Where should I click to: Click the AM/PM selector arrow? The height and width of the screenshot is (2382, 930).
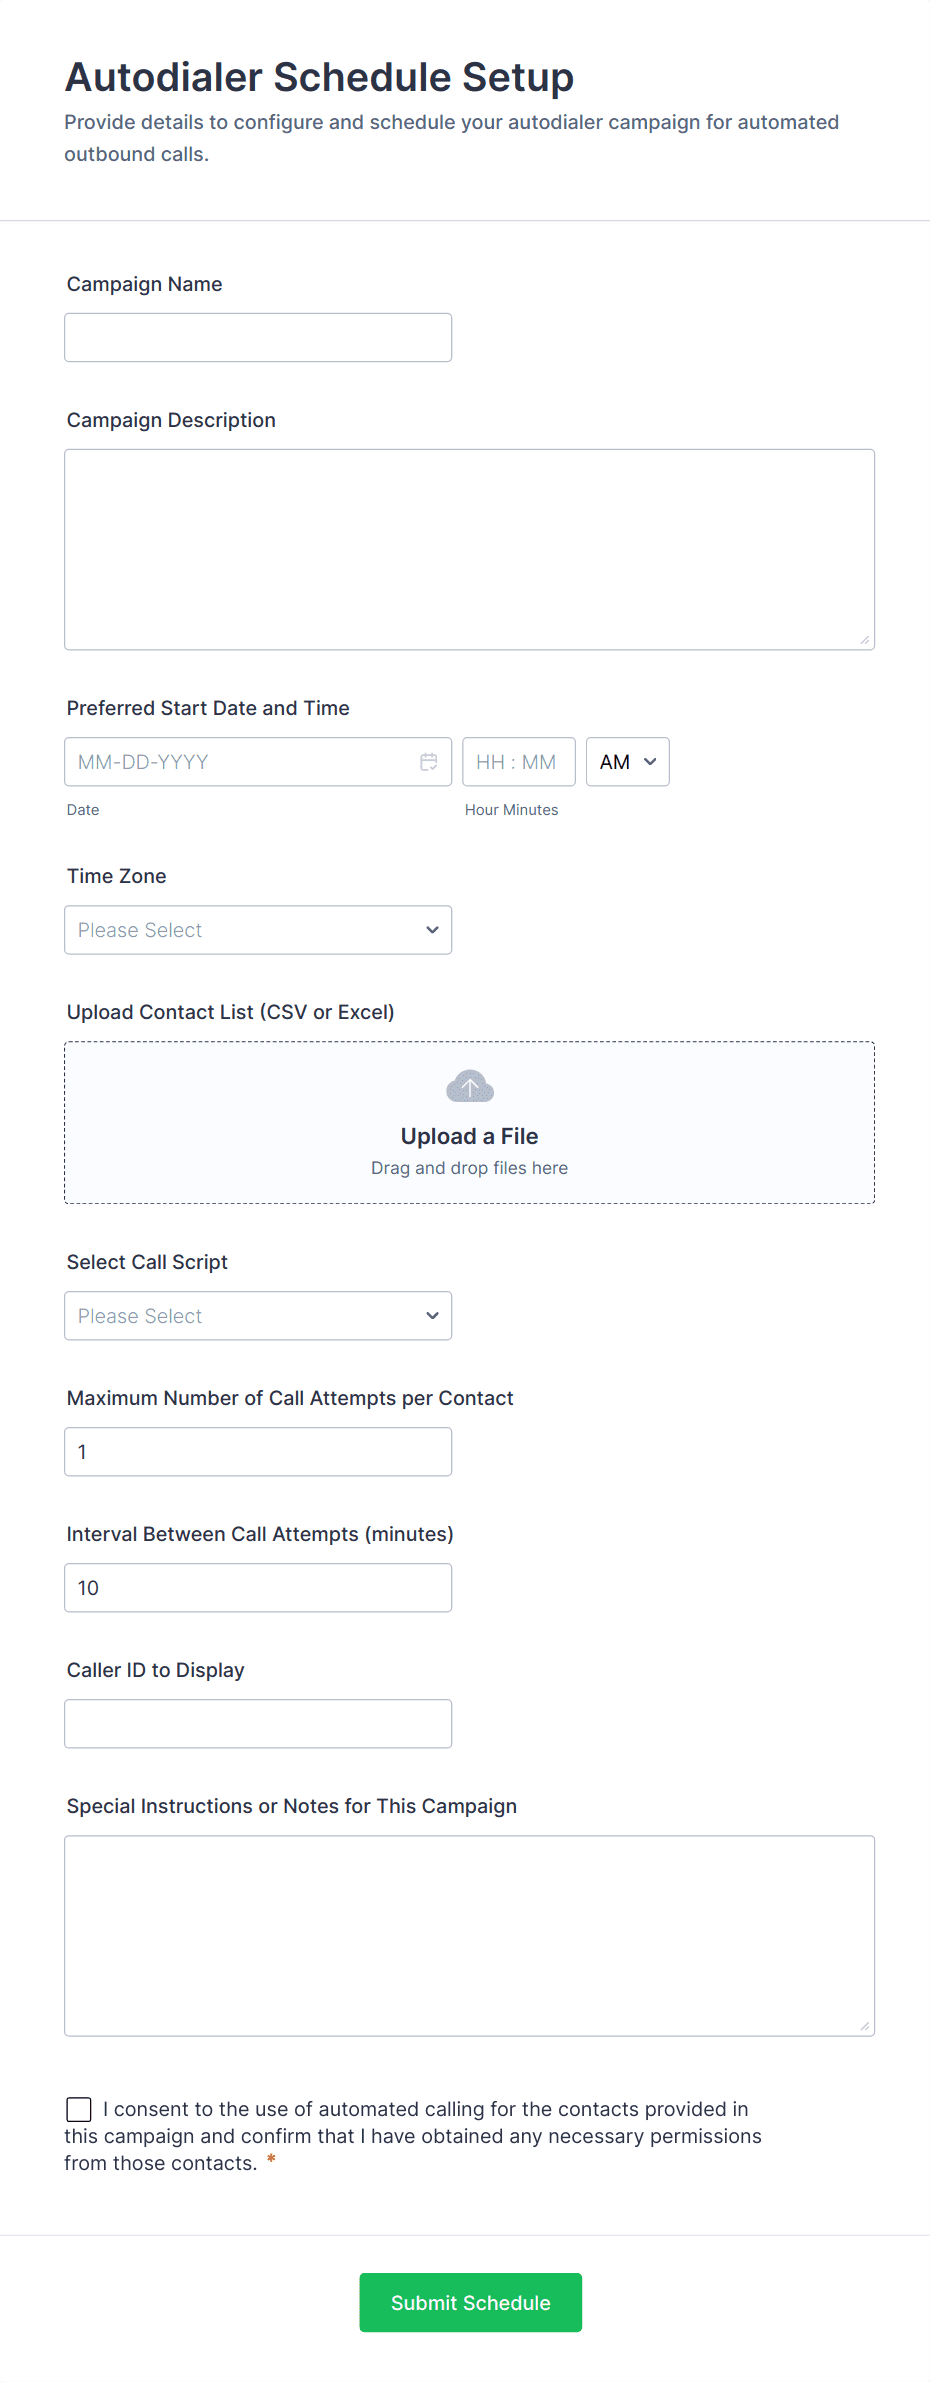pos(650,762)
